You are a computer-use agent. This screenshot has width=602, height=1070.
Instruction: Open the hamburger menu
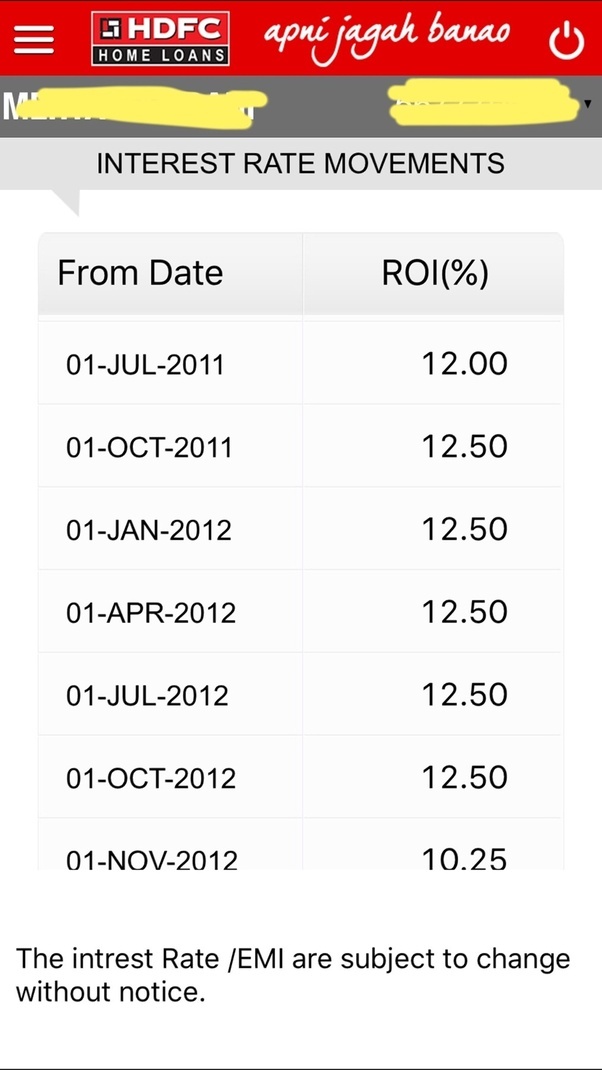[x=33, y=40]
